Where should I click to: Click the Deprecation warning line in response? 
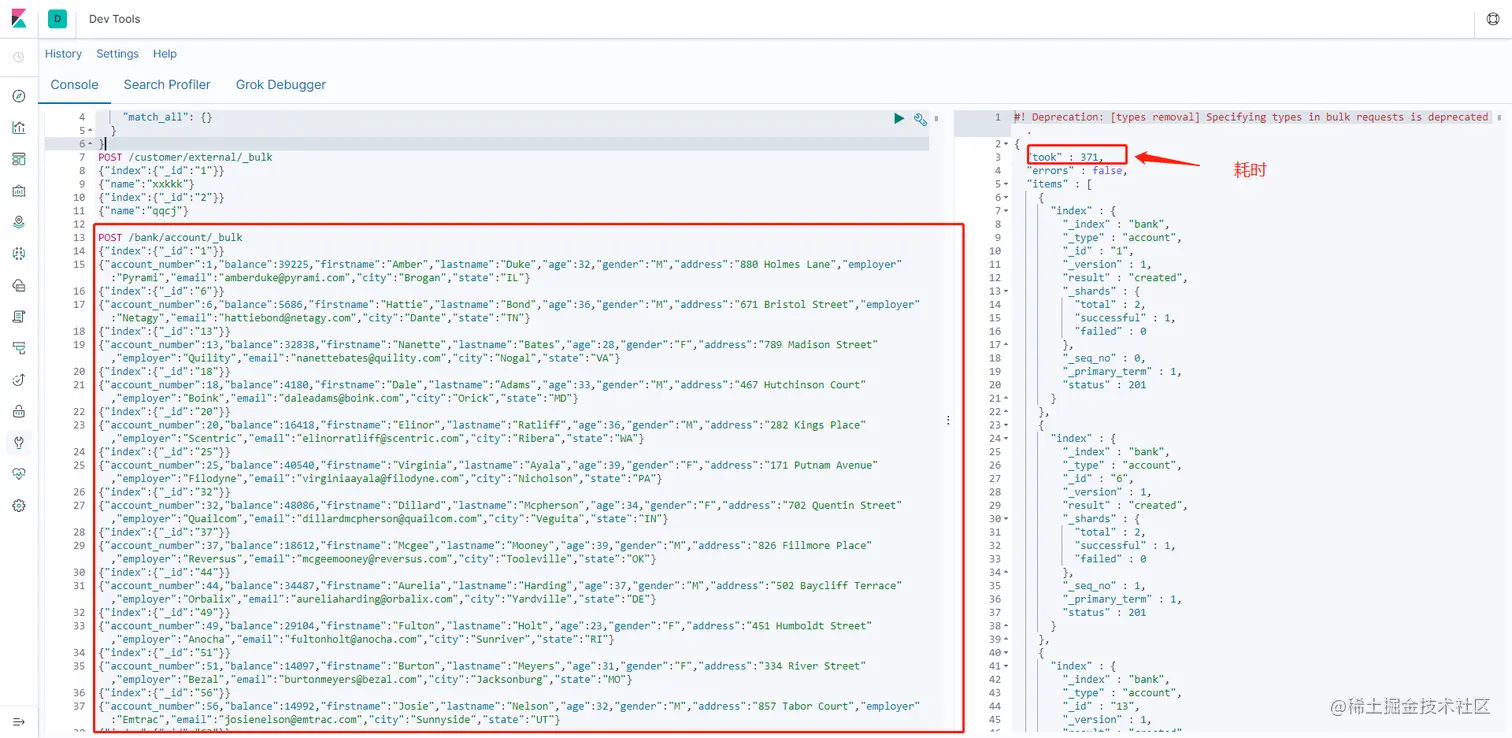click(x=1251, y=117)
